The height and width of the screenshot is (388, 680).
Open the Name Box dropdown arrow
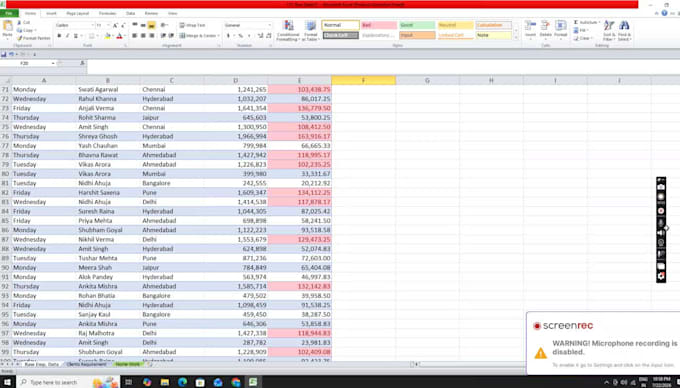tap(53, 63)
